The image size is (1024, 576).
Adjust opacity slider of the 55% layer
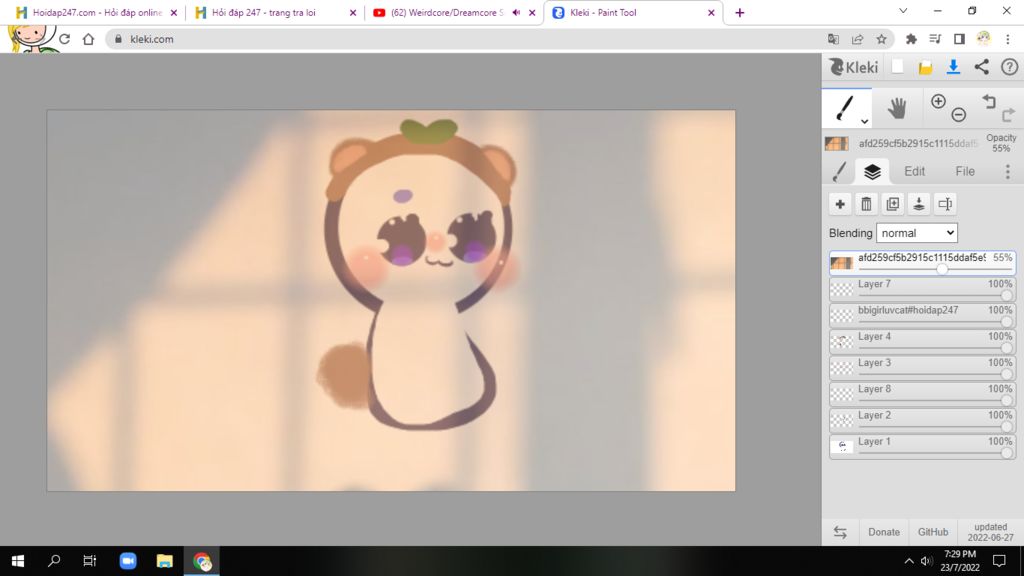(942, 269)
